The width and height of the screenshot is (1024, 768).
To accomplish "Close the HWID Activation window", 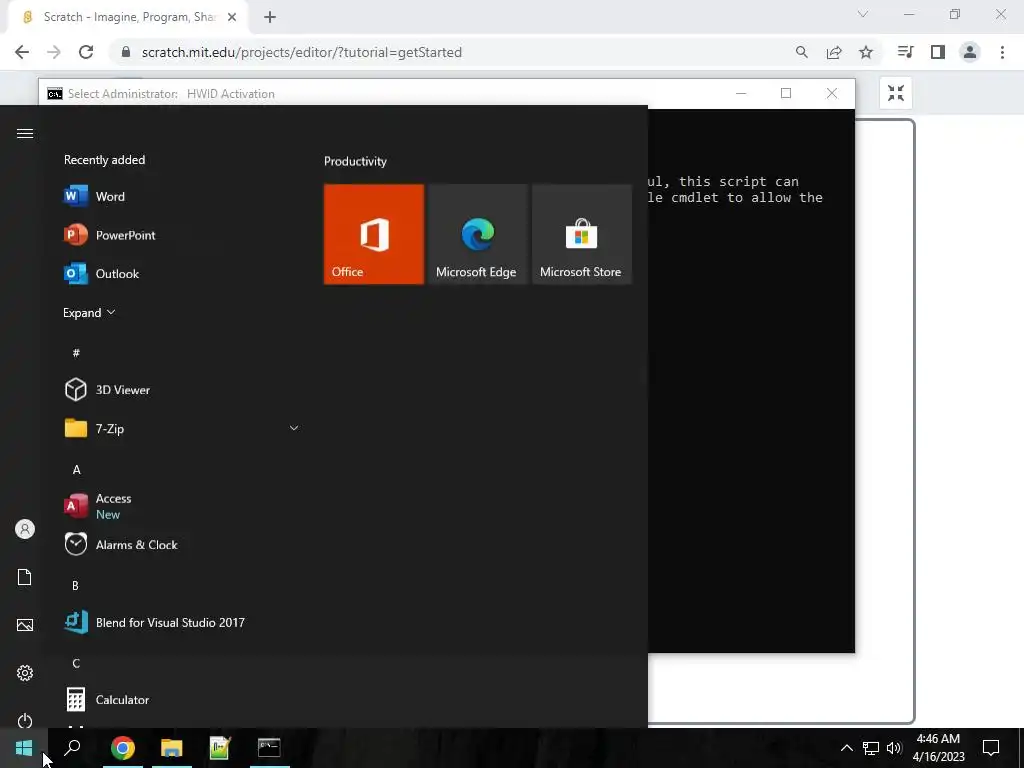I will coord(831,93).
